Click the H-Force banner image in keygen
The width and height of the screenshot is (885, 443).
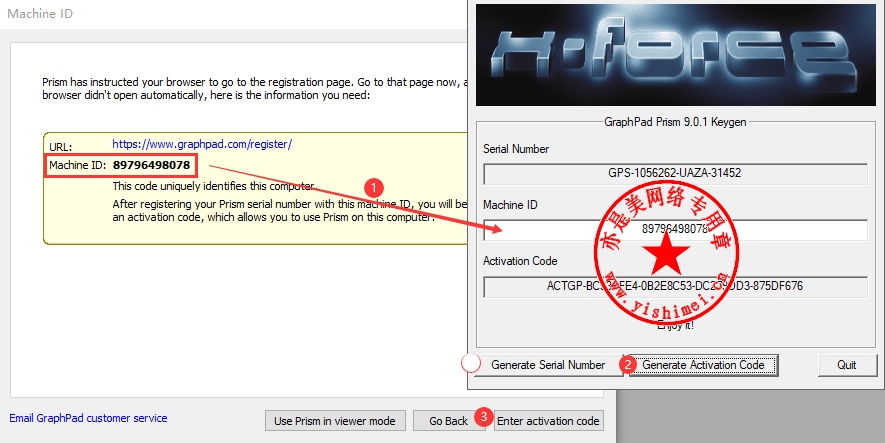coord(676,55)
